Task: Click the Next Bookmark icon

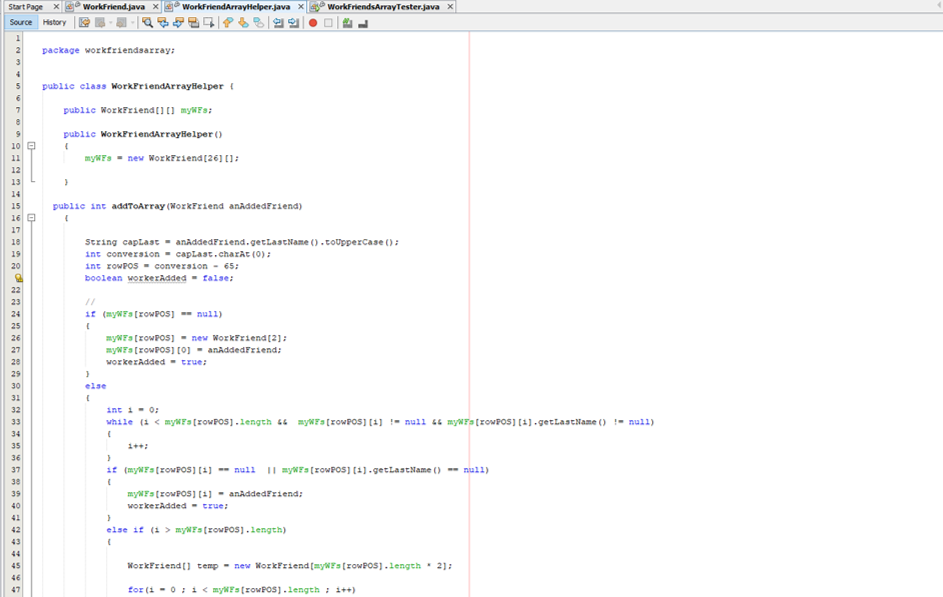Action: [x=242, y=22]
